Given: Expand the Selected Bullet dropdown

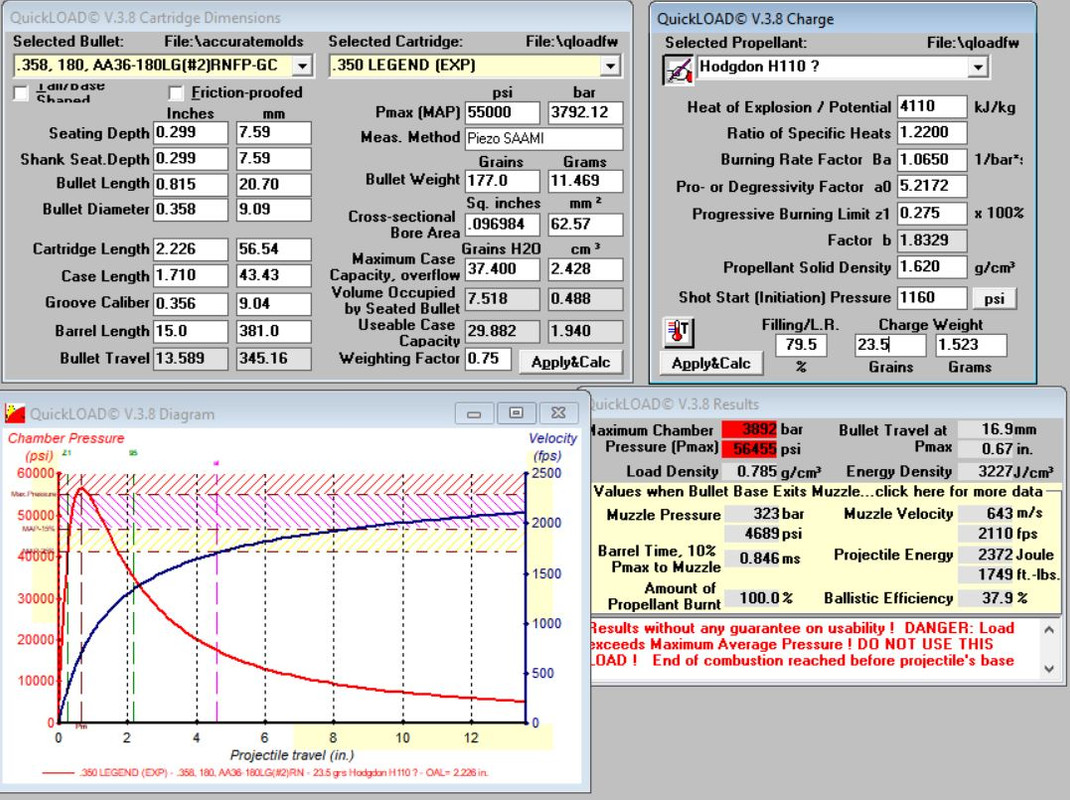Looking at the screenshot, I should click(302, 66).
